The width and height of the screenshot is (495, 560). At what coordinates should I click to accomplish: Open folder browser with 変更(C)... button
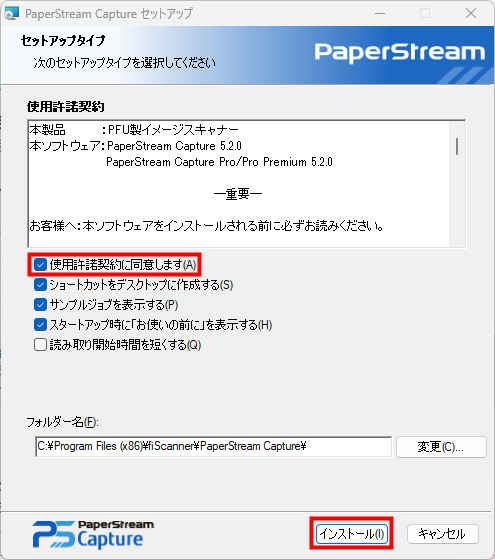(441, 447)
